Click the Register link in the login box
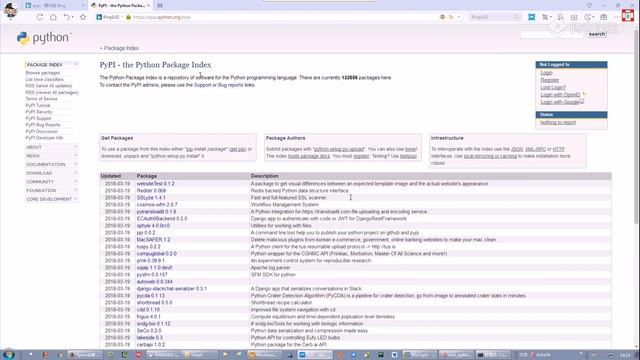This screenshot has height=360, width=640. [x=549, y=80]
